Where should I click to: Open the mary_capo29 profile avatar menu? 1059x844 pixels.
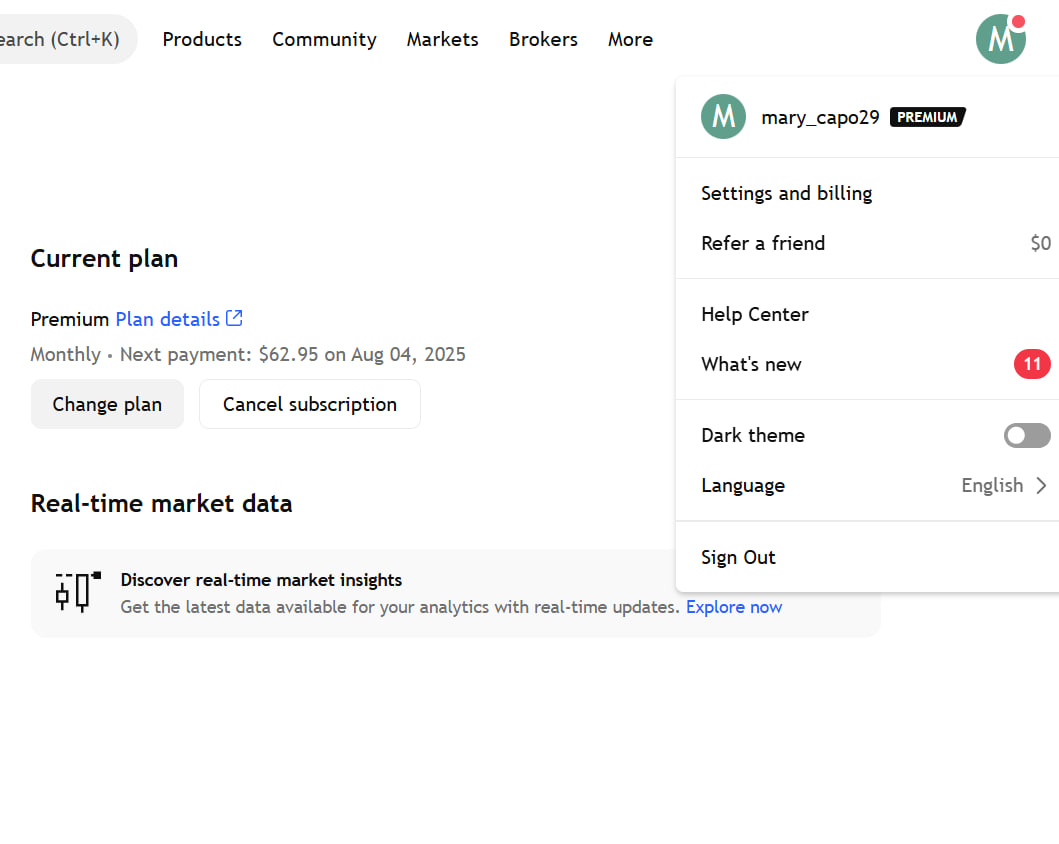[1000, 39]
